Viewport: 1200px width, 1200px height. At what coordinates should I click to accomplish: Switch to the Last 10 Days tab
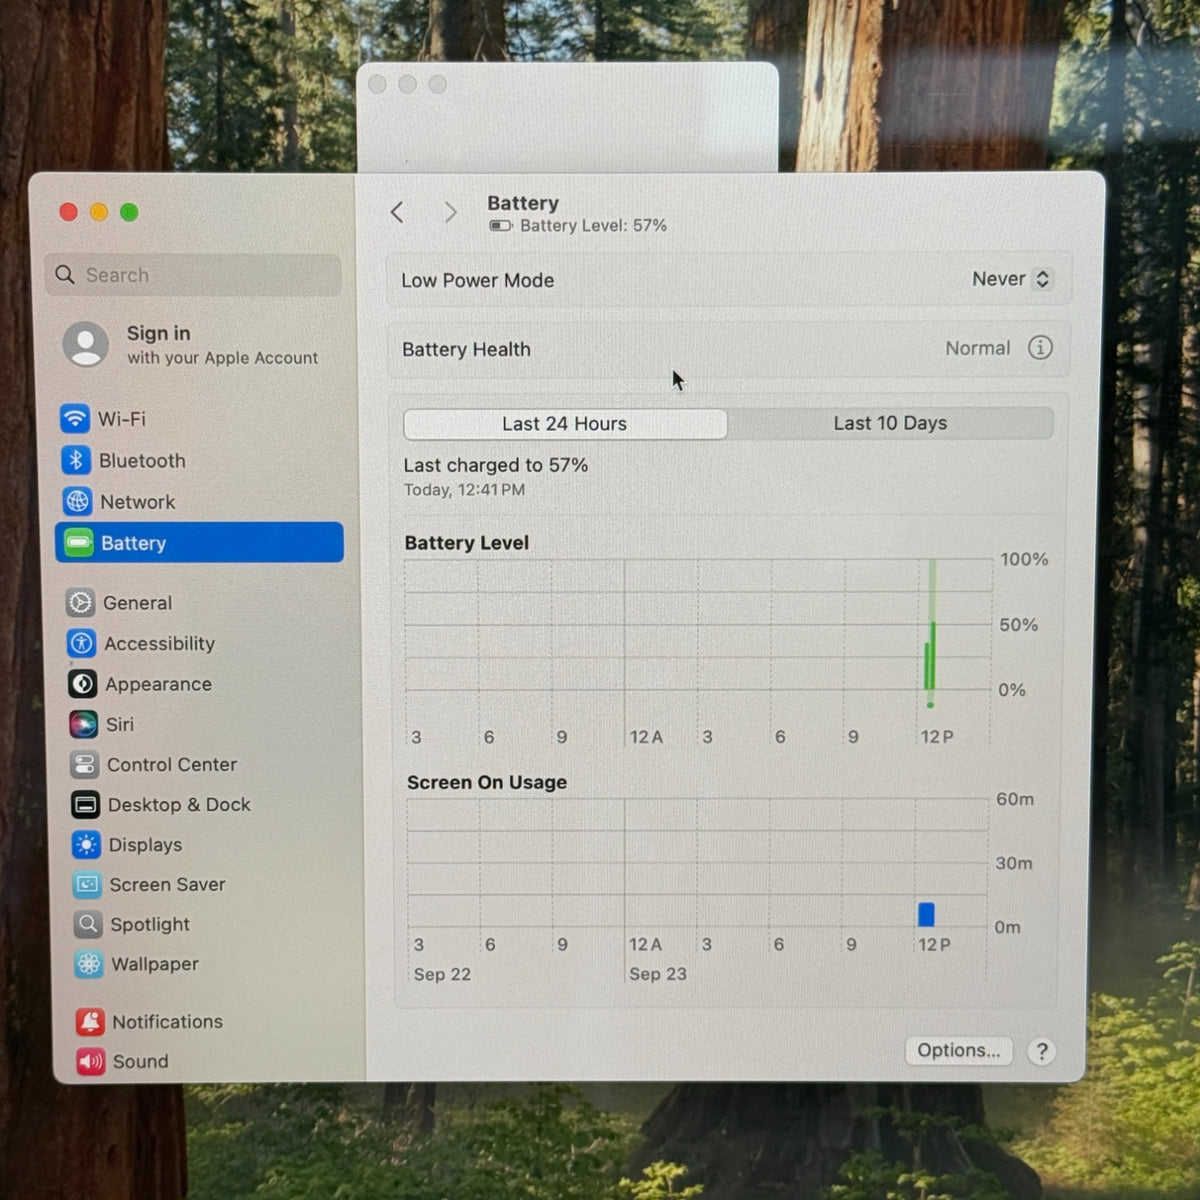point(890,423)
